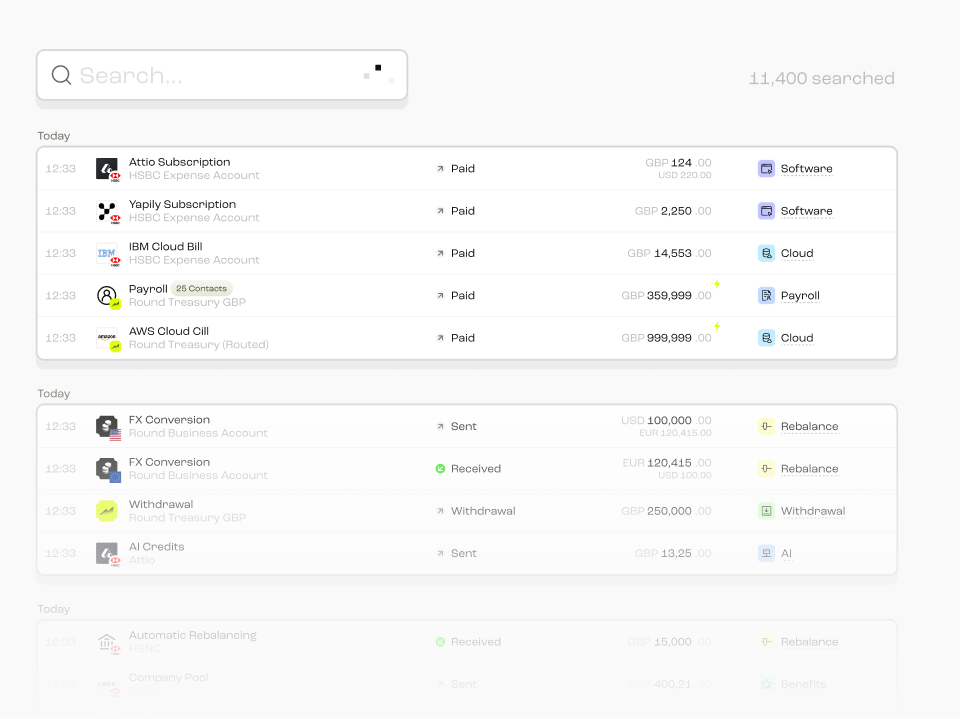Click the Yapily Subscription logo icon
Viewport: 960px width, 719px height.
107,211
